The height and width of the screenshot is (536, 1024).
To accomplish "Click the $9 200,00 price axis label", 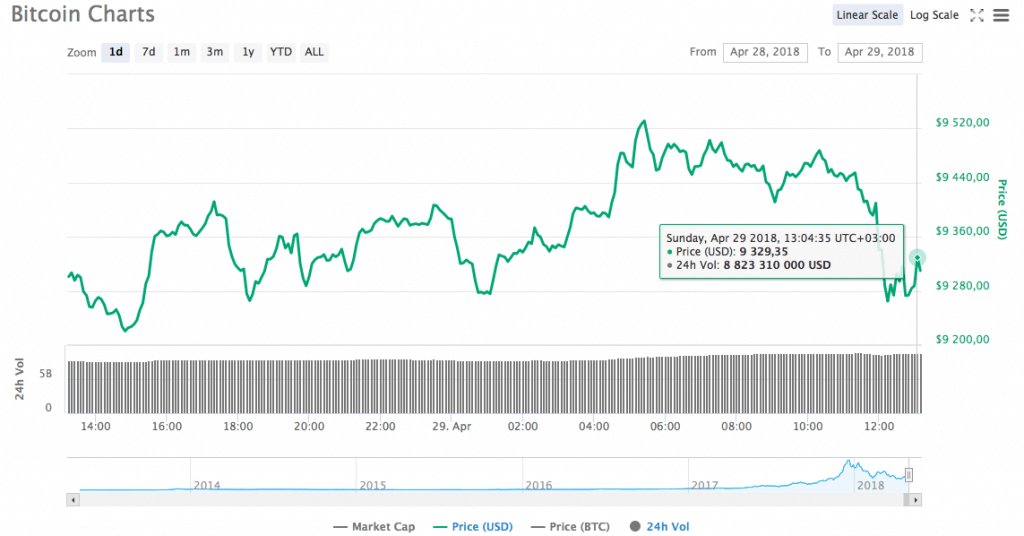I will click(x=962, y=339).
